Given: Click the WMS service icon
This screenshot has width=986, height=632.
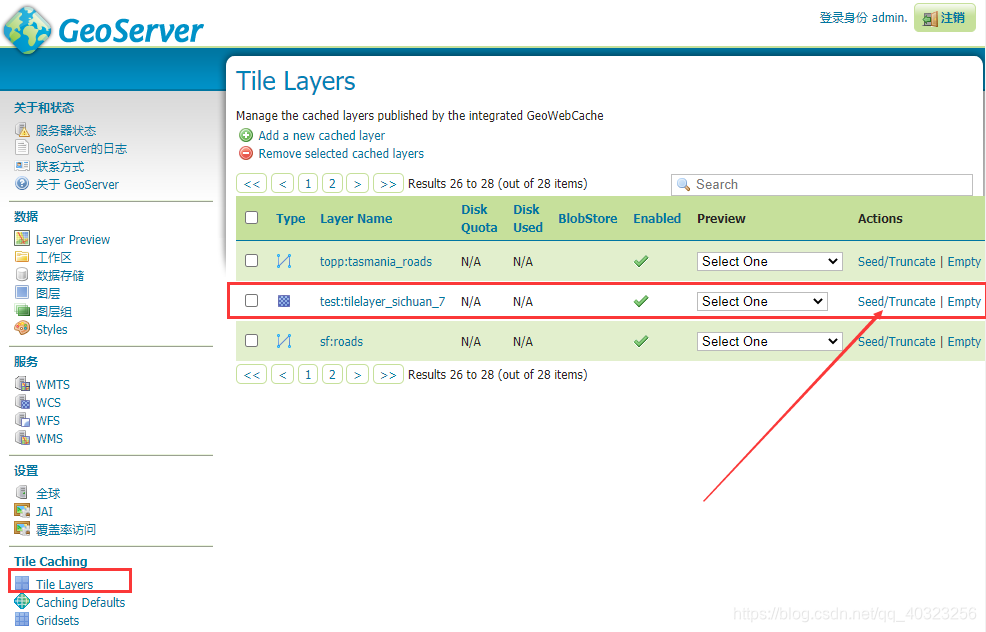Looking at the screenshot, I should (x=22, y=438).
